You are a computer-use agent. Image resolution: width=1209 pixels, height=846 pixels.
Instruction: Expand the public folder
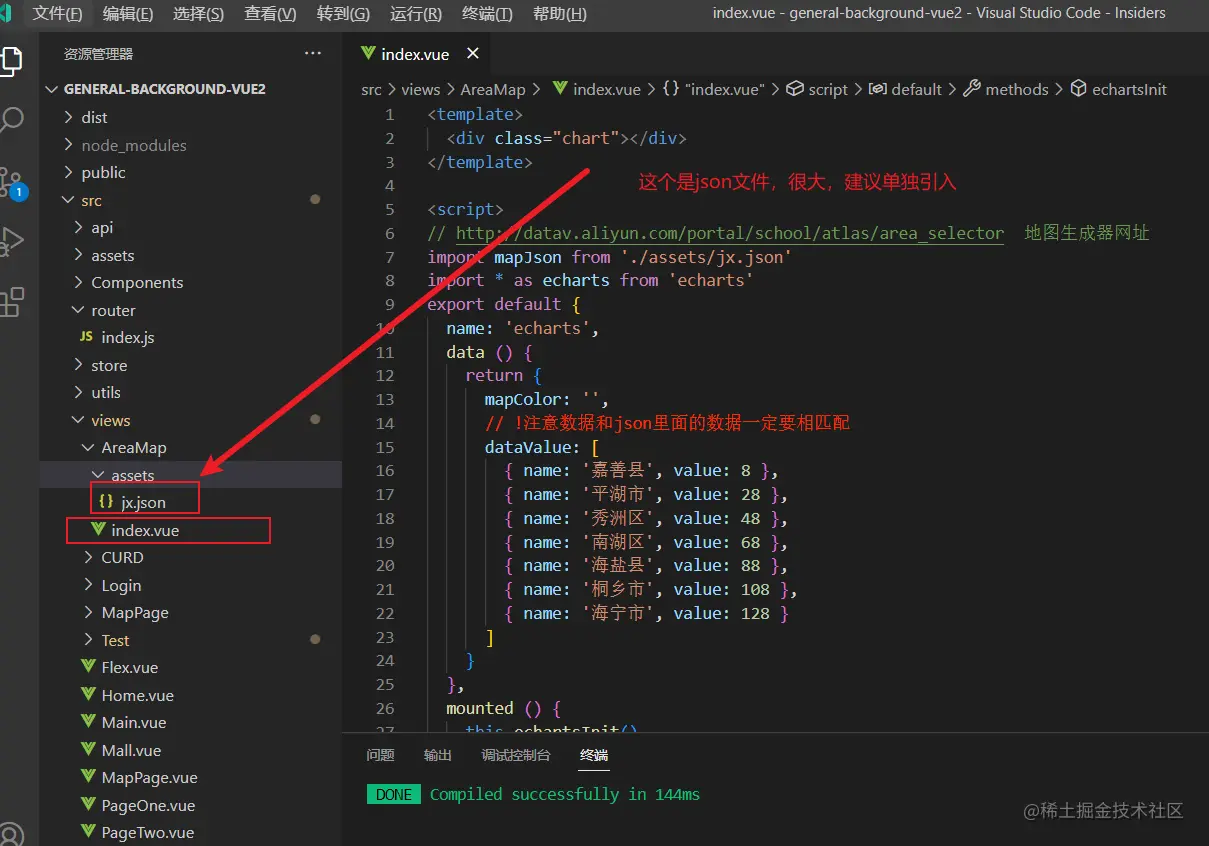tap(69, 172)
